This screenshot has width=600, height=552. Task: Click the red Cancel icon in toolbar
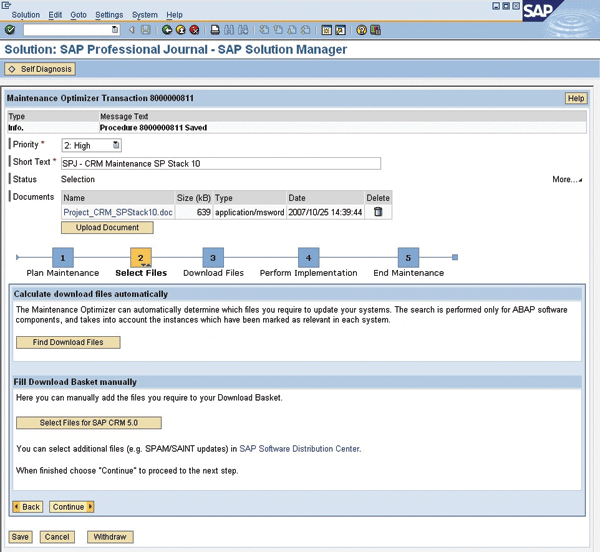coord(194,30)
